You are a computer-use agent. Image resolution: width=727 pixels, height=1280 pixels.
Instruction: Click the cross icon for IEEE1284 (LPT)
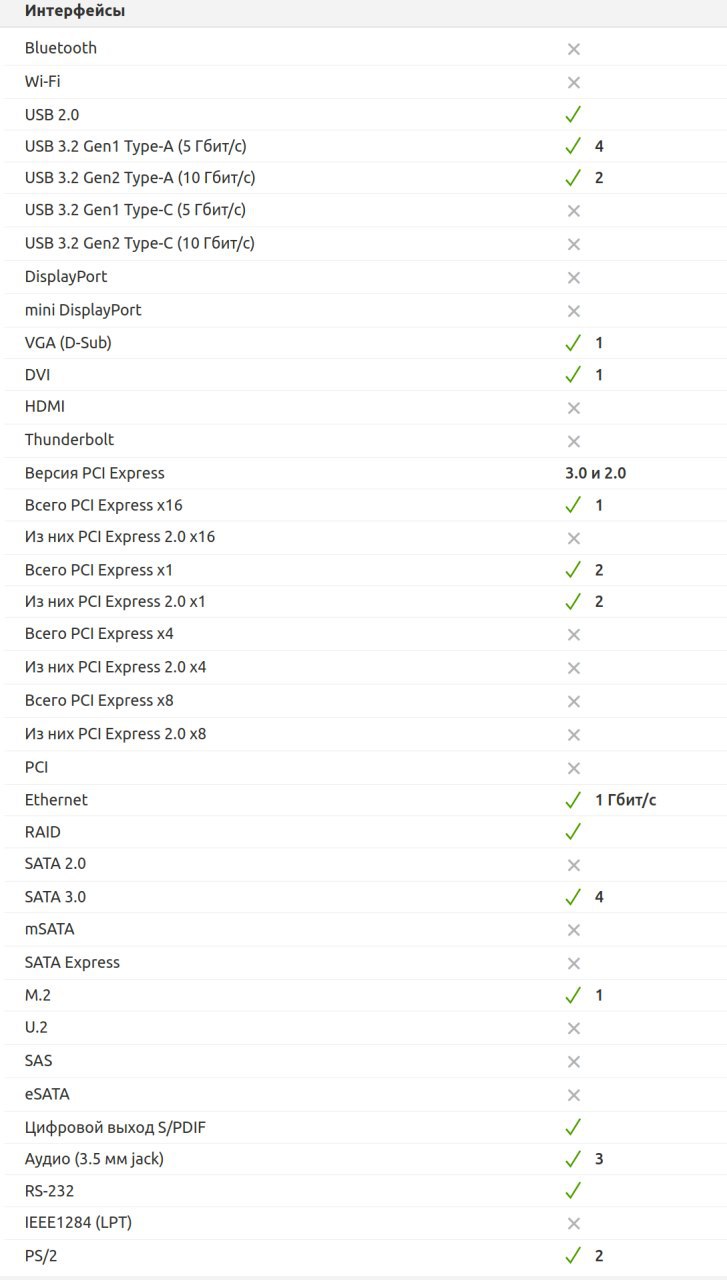click(x=574, y=1223)
